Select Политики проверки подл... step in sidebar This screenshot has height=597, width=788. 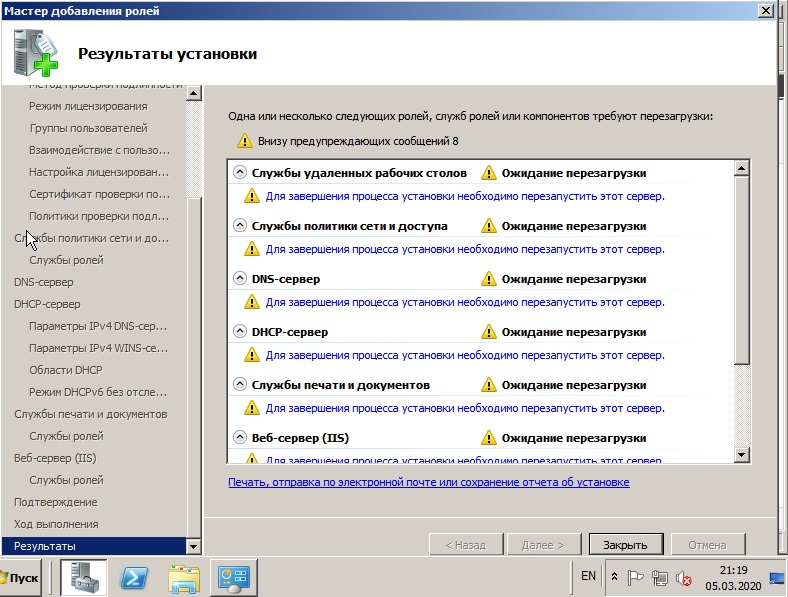coord(99,216)
